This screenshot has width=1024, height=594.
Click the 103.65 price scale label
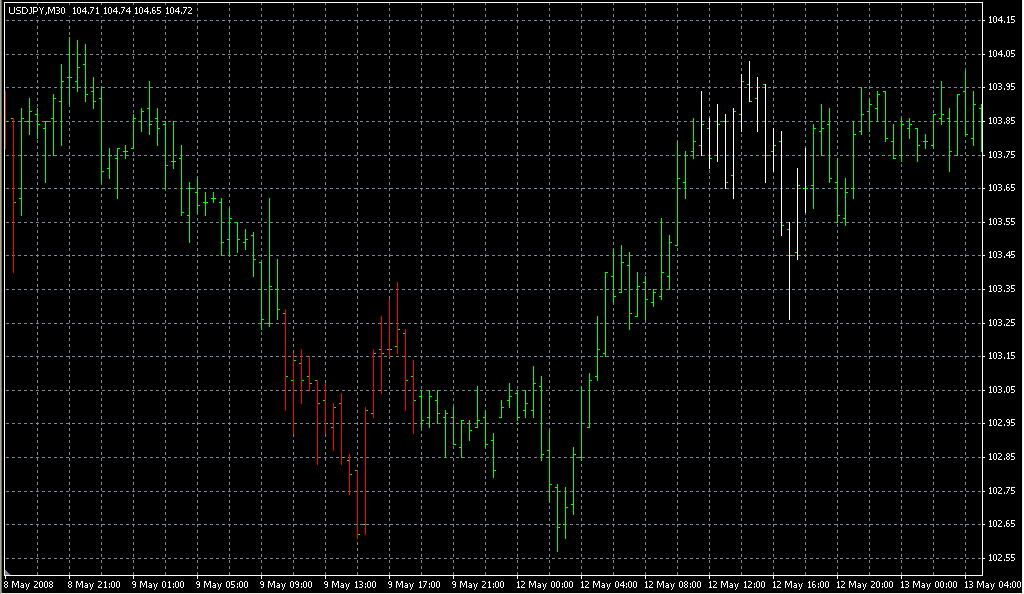point(1001,188)
